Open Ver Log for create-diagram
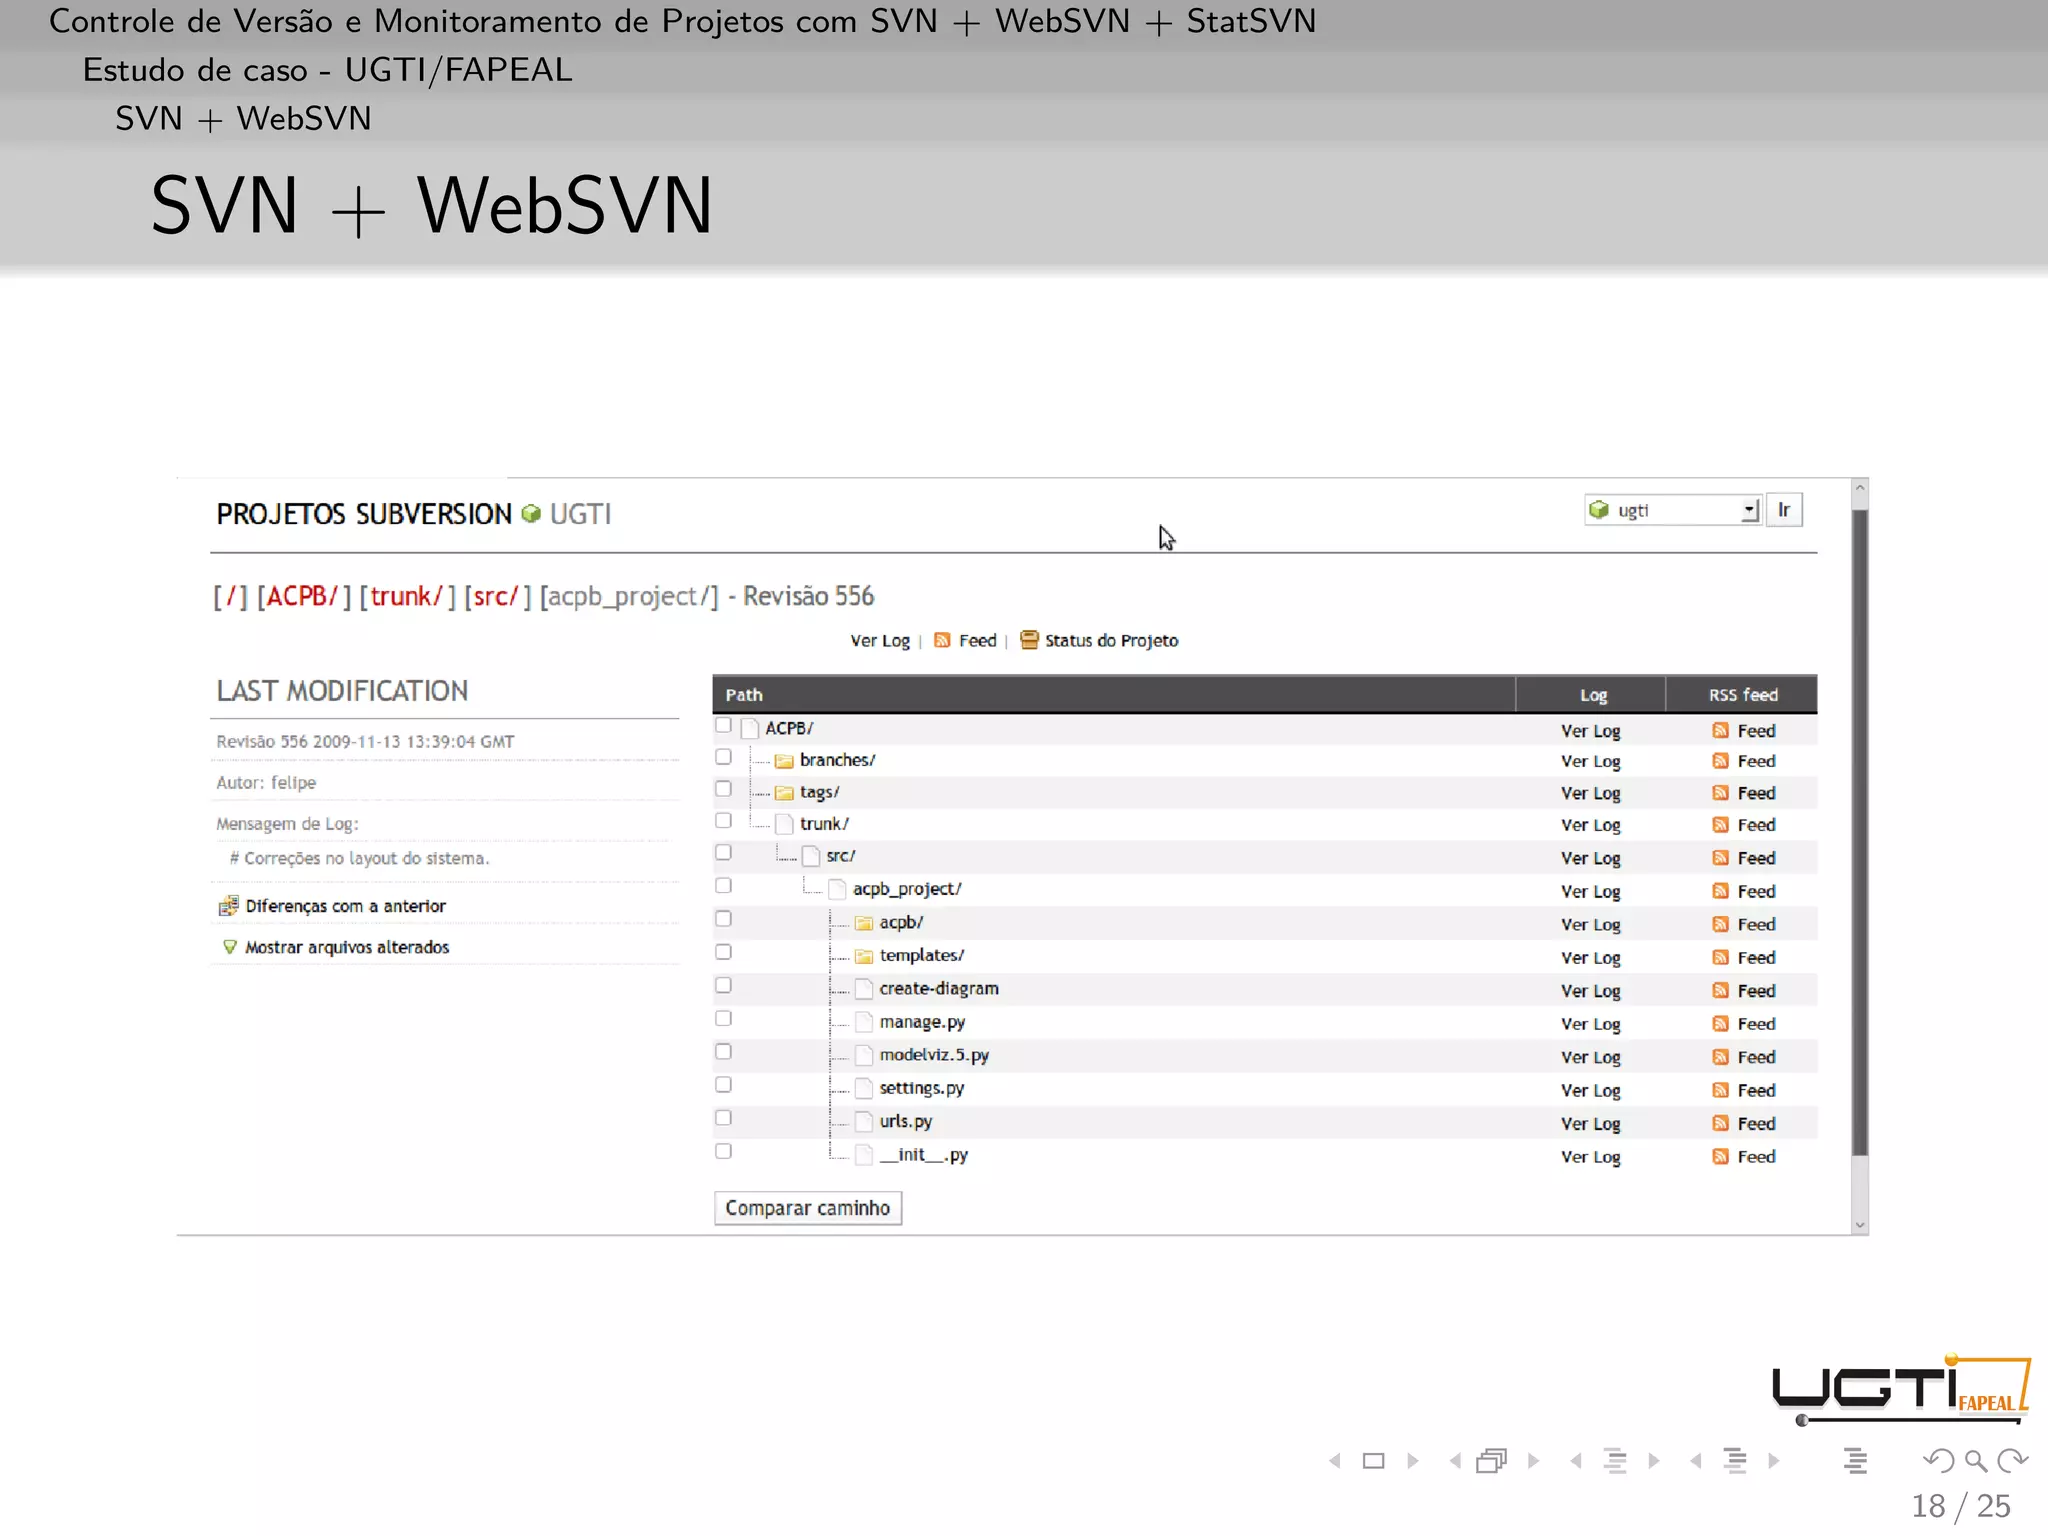 click(x=1590, y=991)
